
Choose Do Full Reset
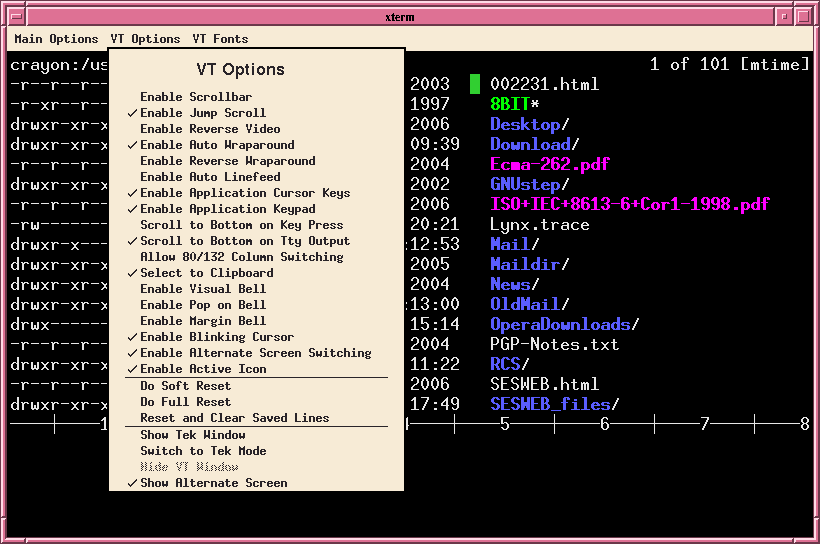pyautogui.click(x=185, y=402)
